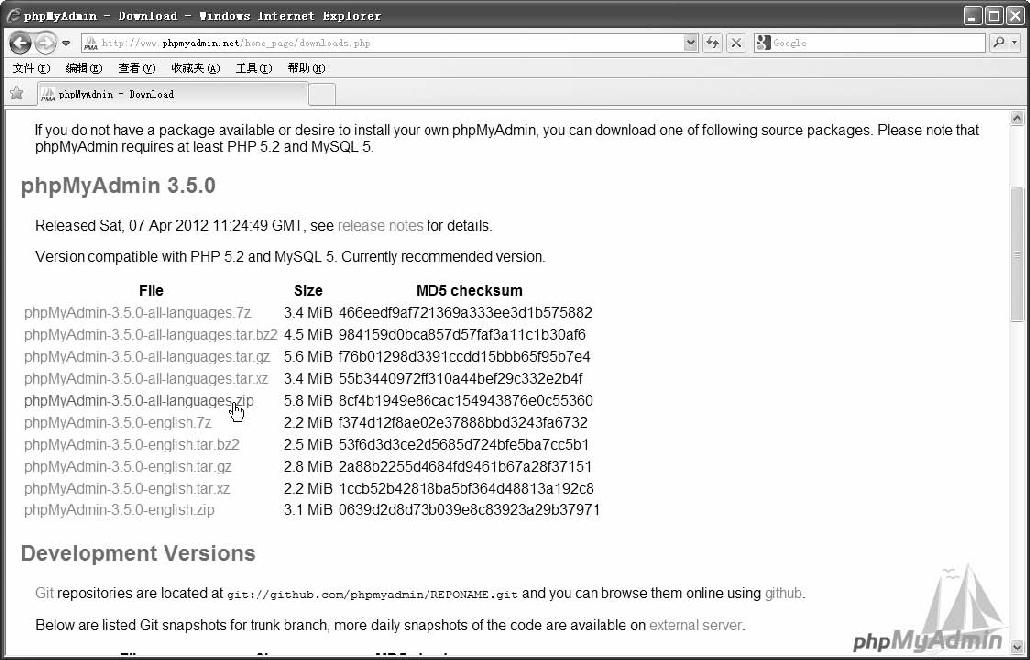Close the Internet Explorer window
Image resolution: width=1030 pixels, height=660 pixels.
point(1014,16)
